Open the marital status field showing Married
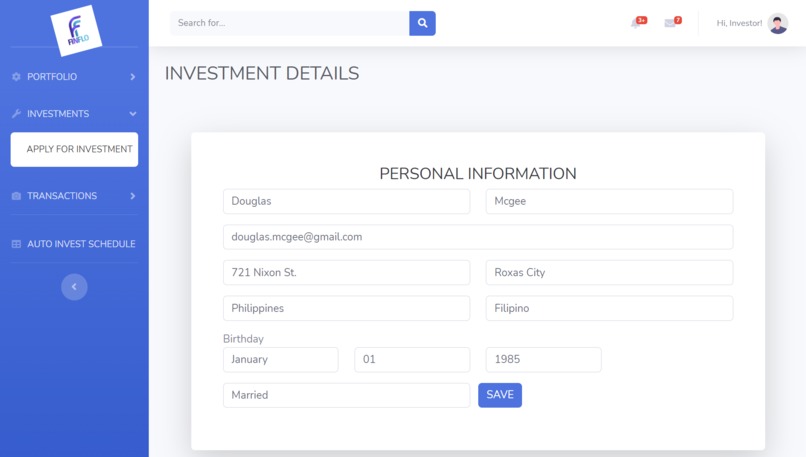The image size is (806, 457). pyautogui.click(x=346, y=395)
